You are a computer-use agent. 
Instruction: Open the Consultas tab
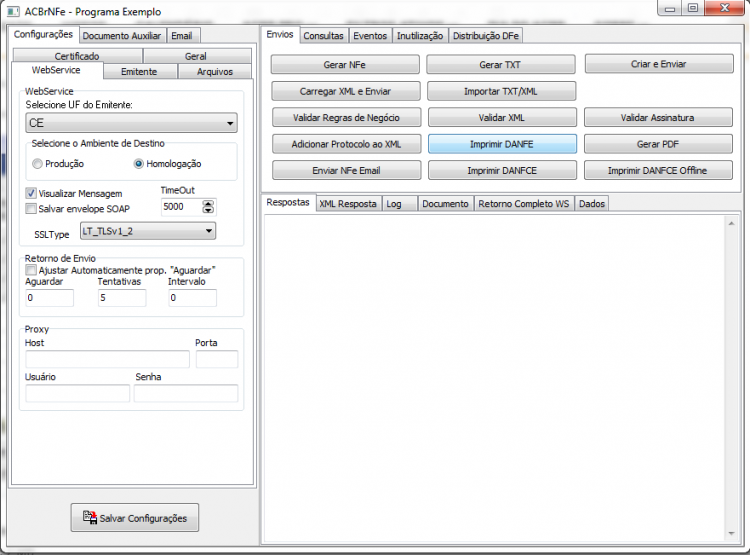coord(323,36)
